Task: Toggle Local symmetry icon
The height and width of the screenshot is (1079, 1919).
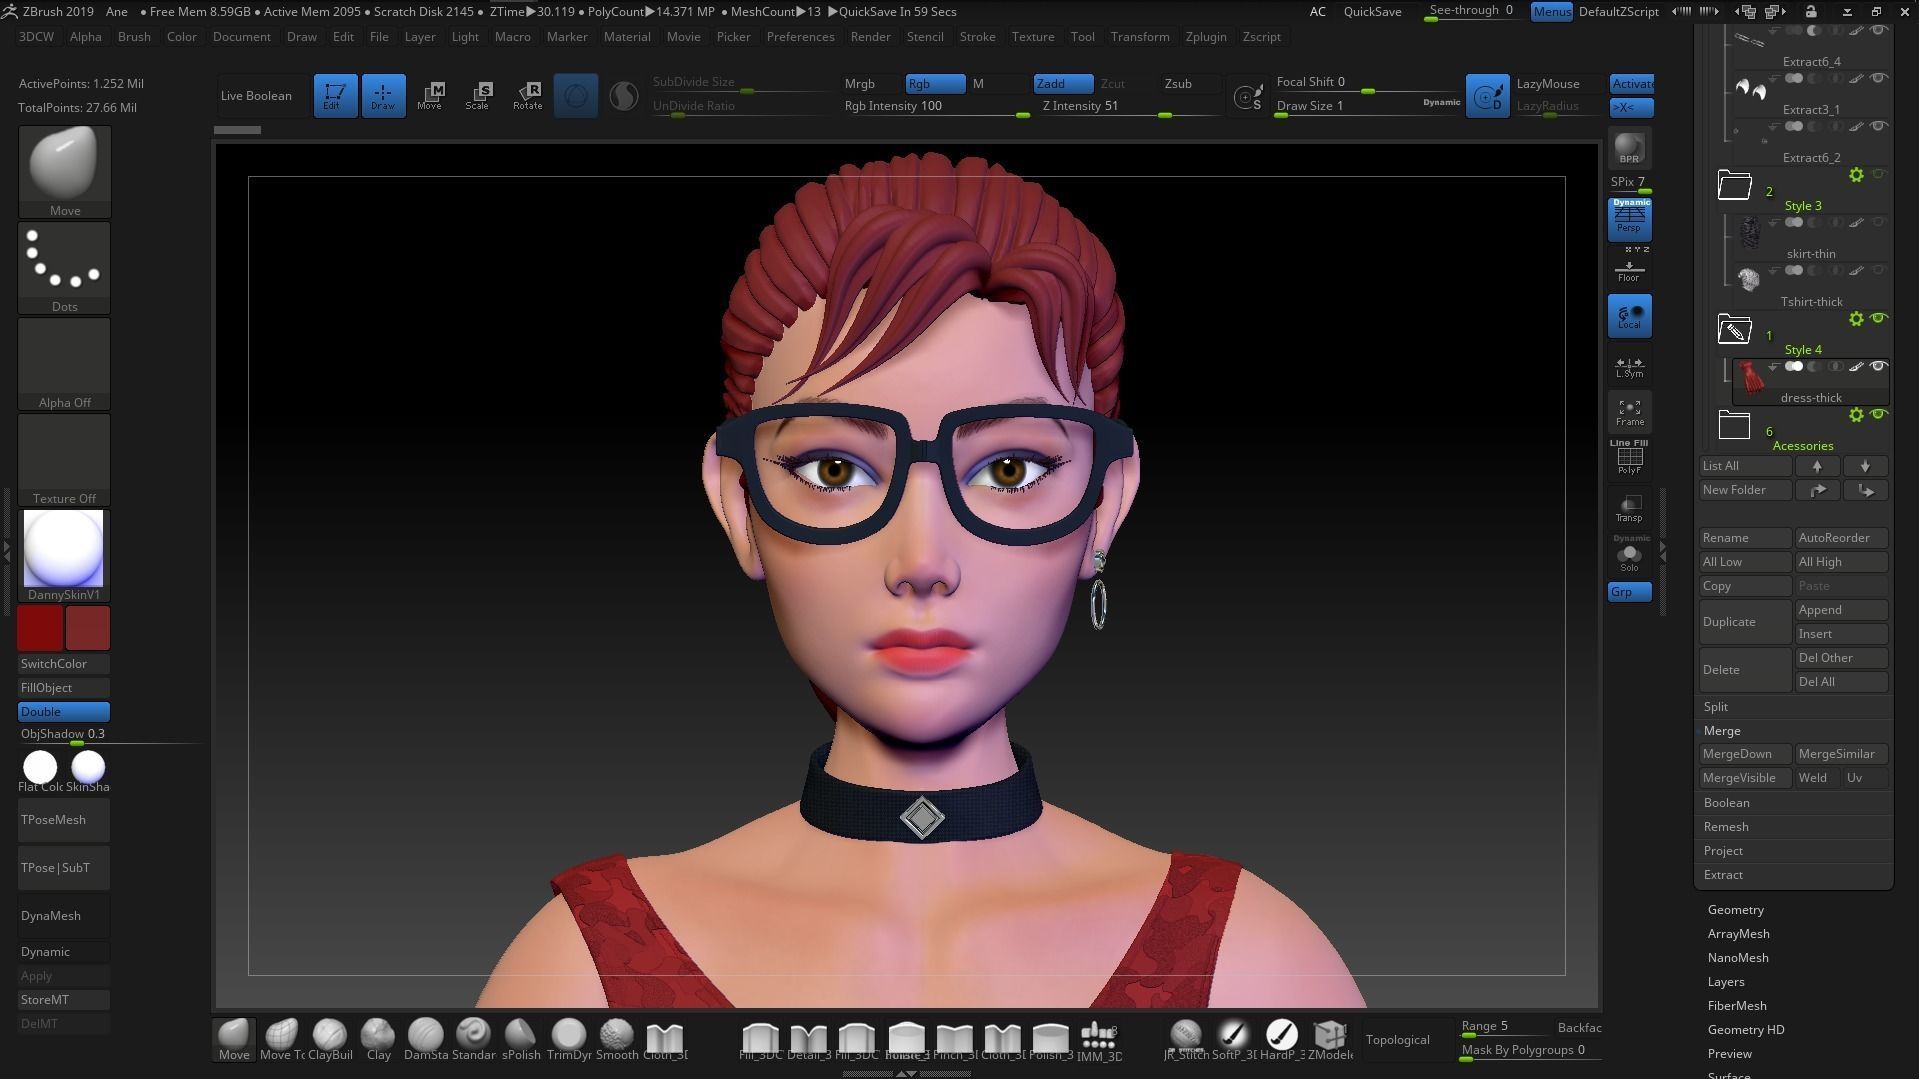Action: tap(1629, 316)
